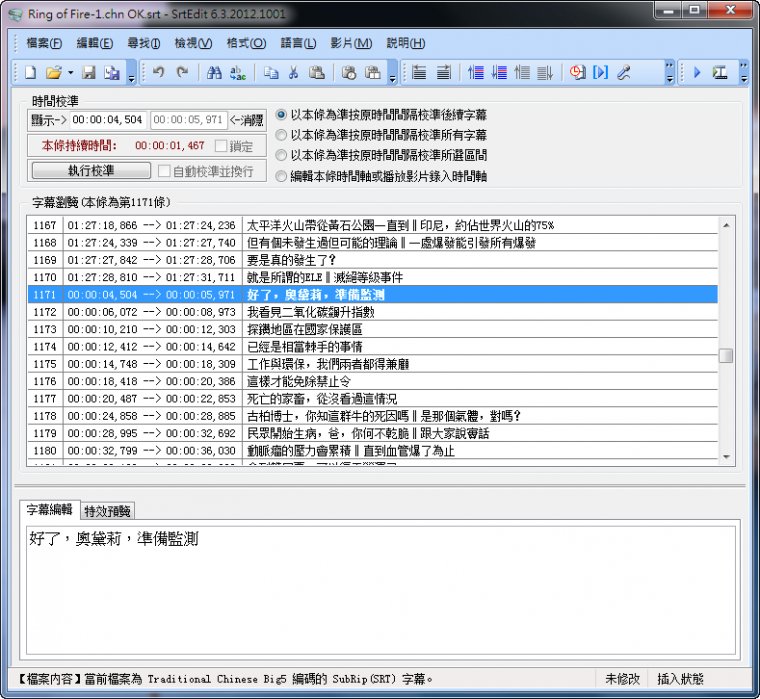Expand the timing toolbar overflow chevron
Image resolution: width=760 pixels, height=699 pixels.
coord(669,73)
